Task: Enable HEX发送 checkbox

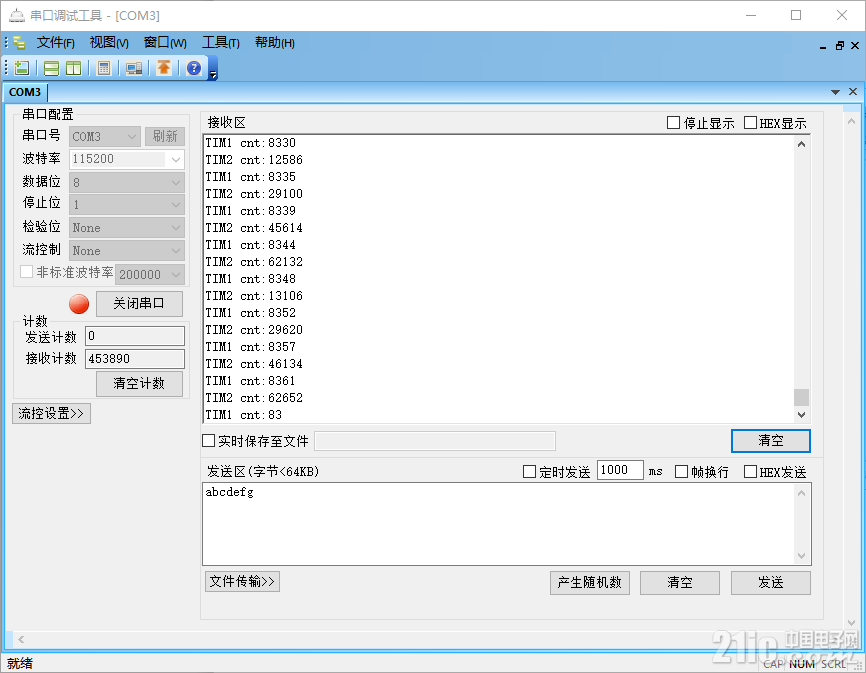Action: 750,471
